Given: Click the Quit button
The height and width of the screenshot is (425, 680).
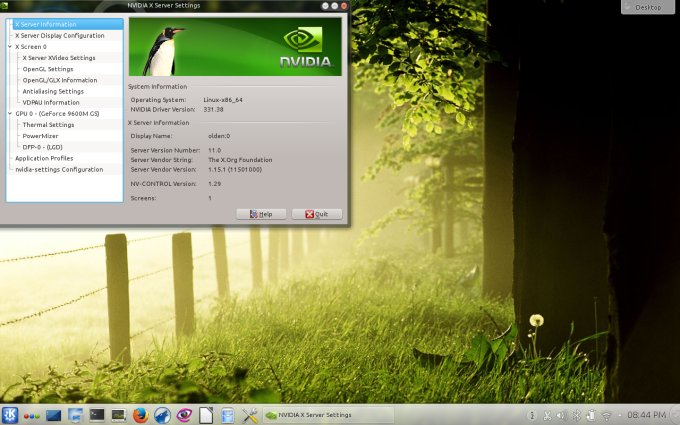Looking at the screenshot, I should (x=317, y=214).
